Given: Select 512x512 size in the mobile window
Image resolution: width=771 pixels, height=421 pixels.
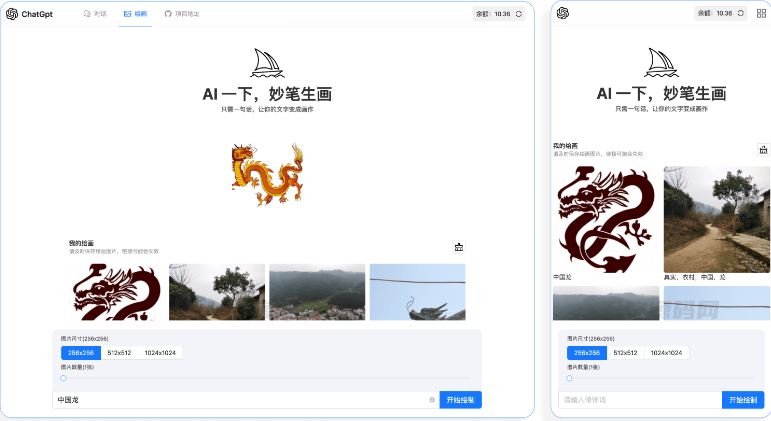Looking at the screenshot, I should (x=625, y=353).
